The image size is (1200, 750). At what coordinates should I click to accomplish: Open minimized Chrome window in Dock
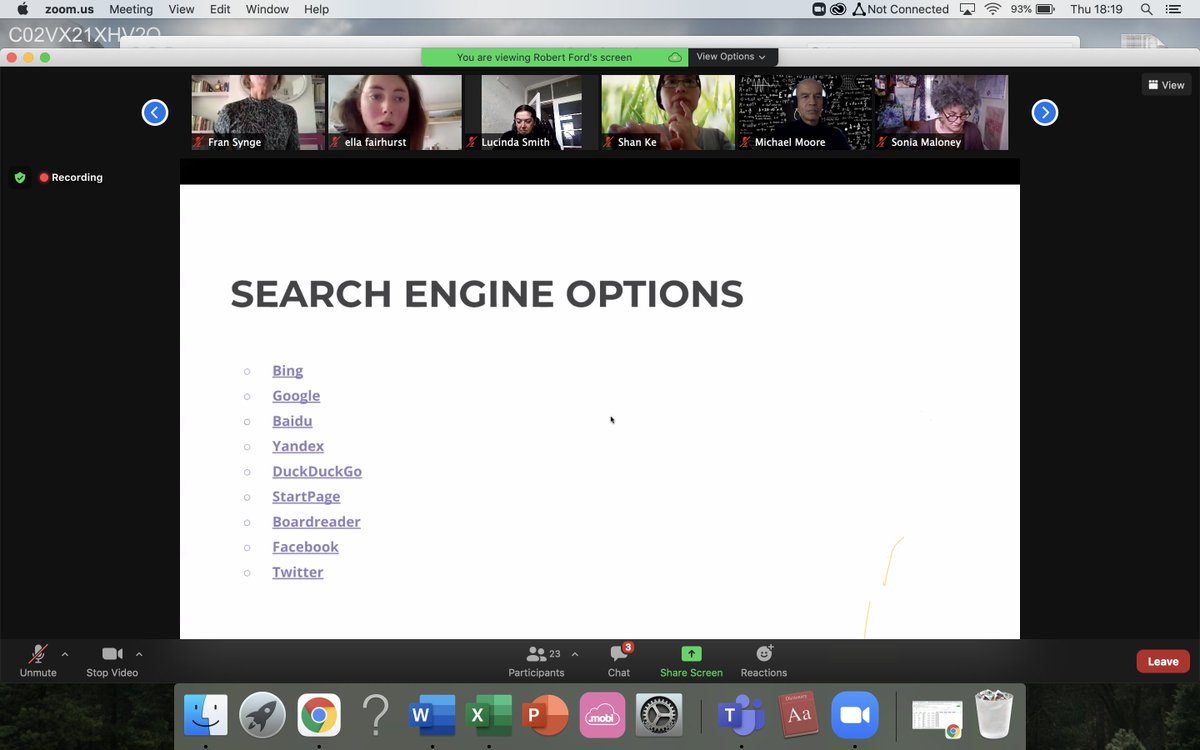pyautogui.click(x=937, y=718)
